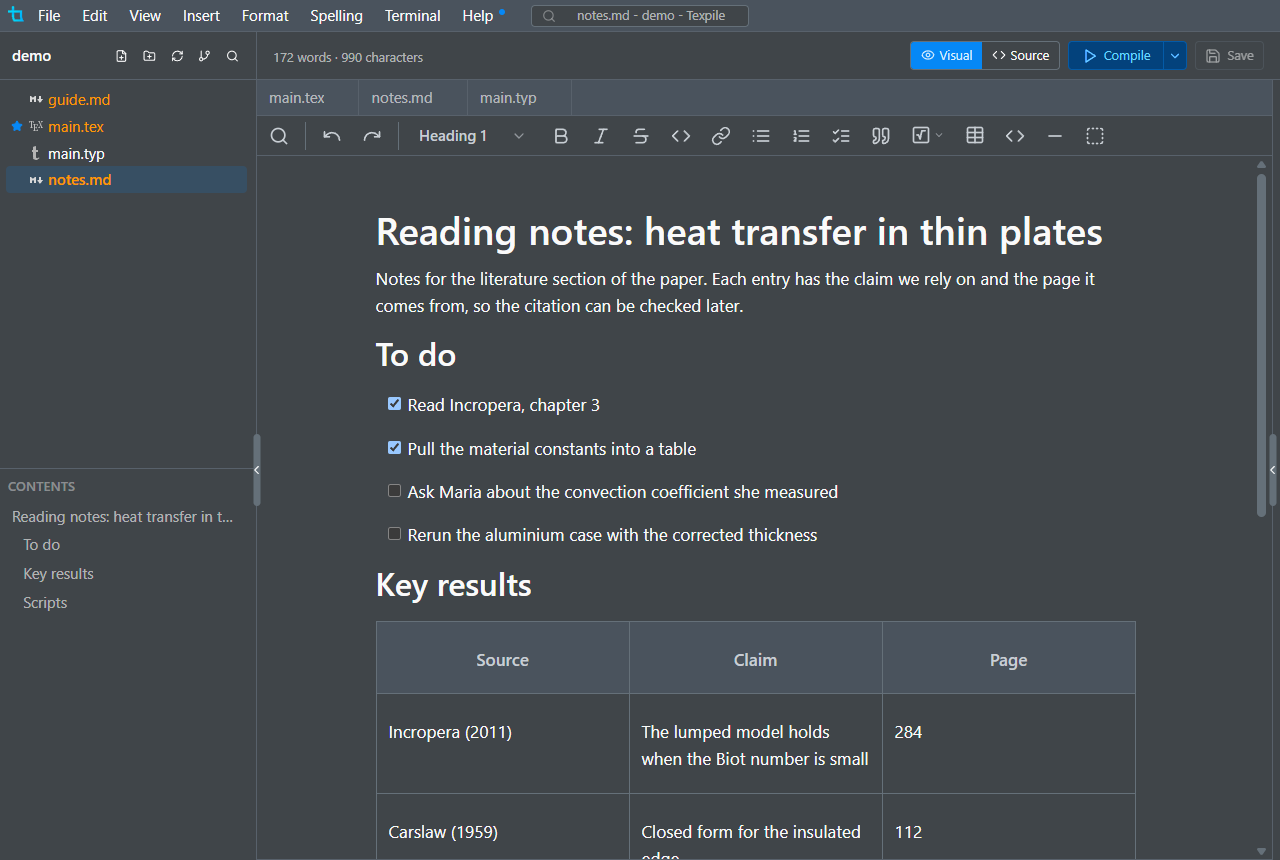
Task: Insert a table from the toolbar
Action: [975, 136]
